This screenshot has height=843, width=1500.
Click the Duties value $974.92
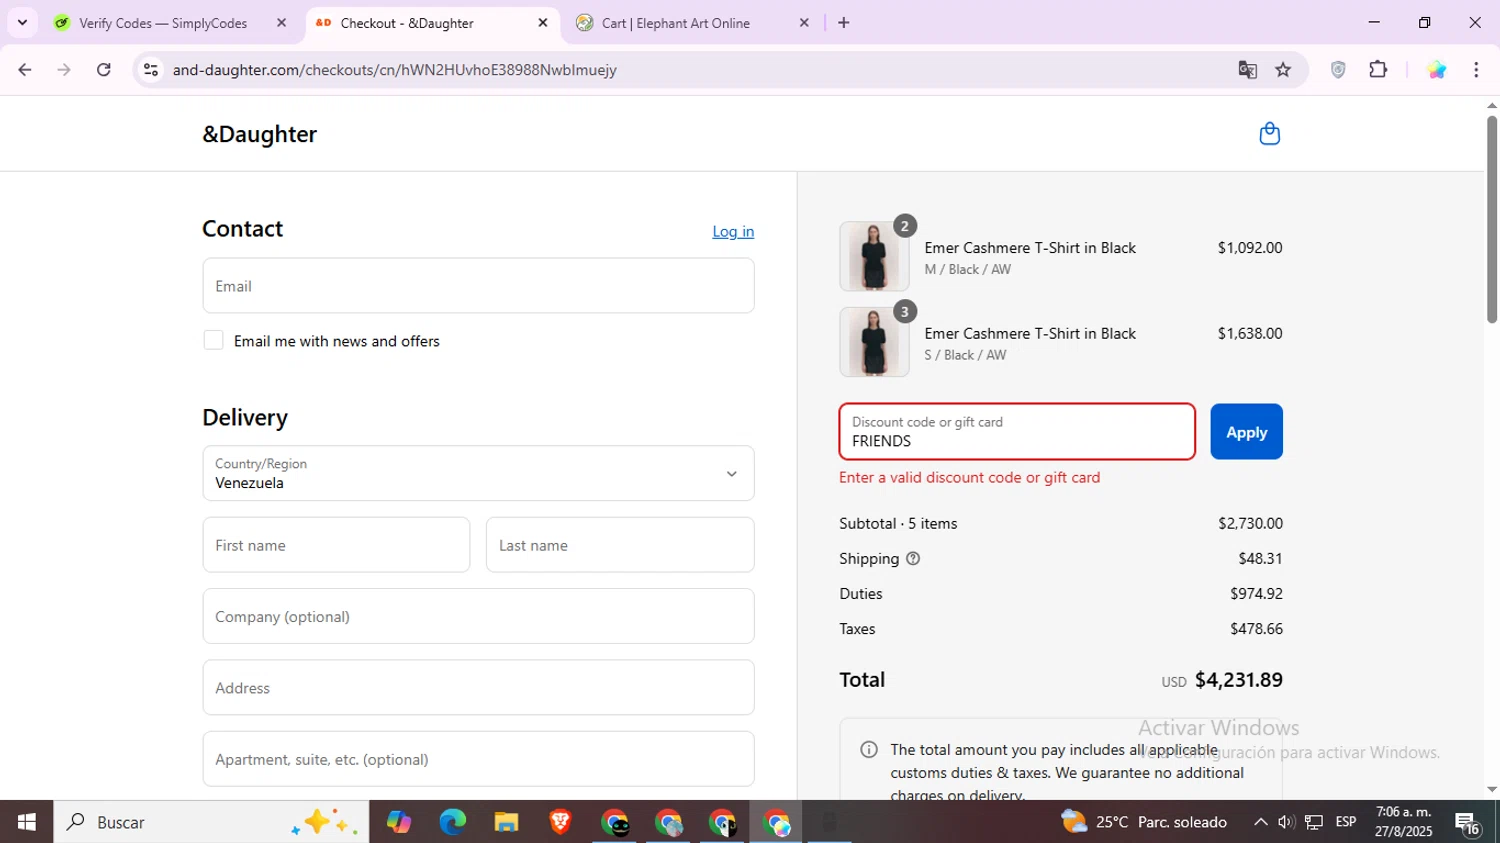click(x=1256, y=593)
